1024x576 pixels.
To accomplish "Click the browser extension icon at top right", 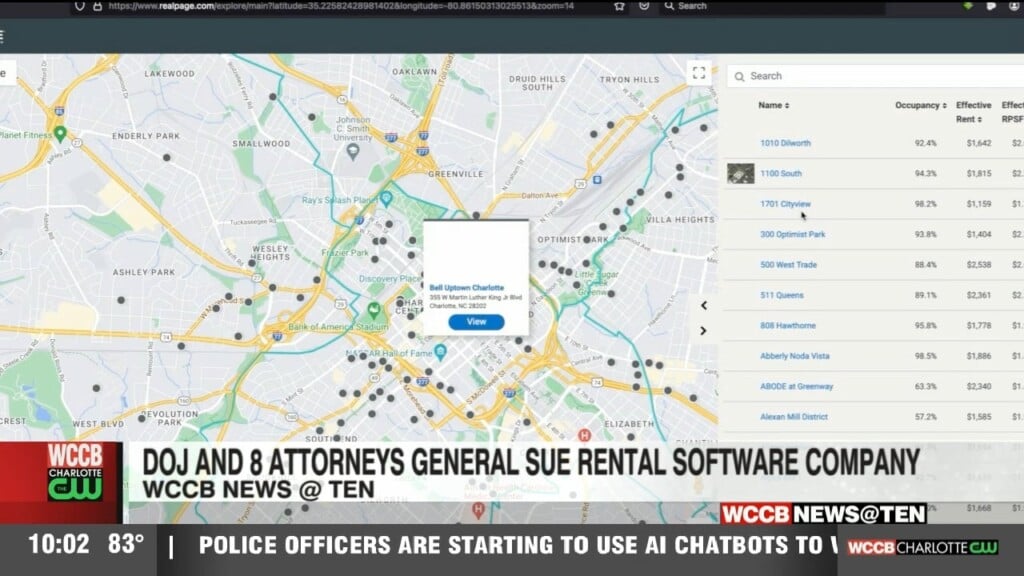I will [x=968, y=5].
